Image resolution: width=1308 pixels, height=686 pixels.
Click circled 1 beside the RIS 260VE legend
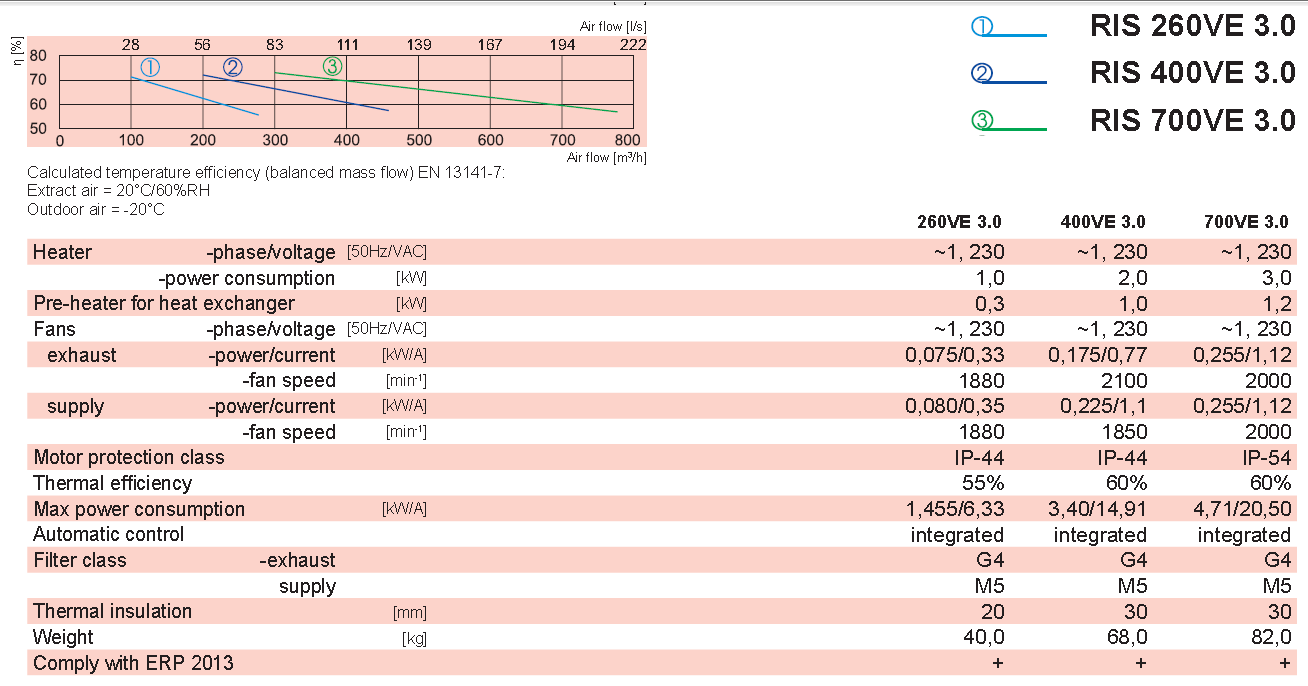984,28
